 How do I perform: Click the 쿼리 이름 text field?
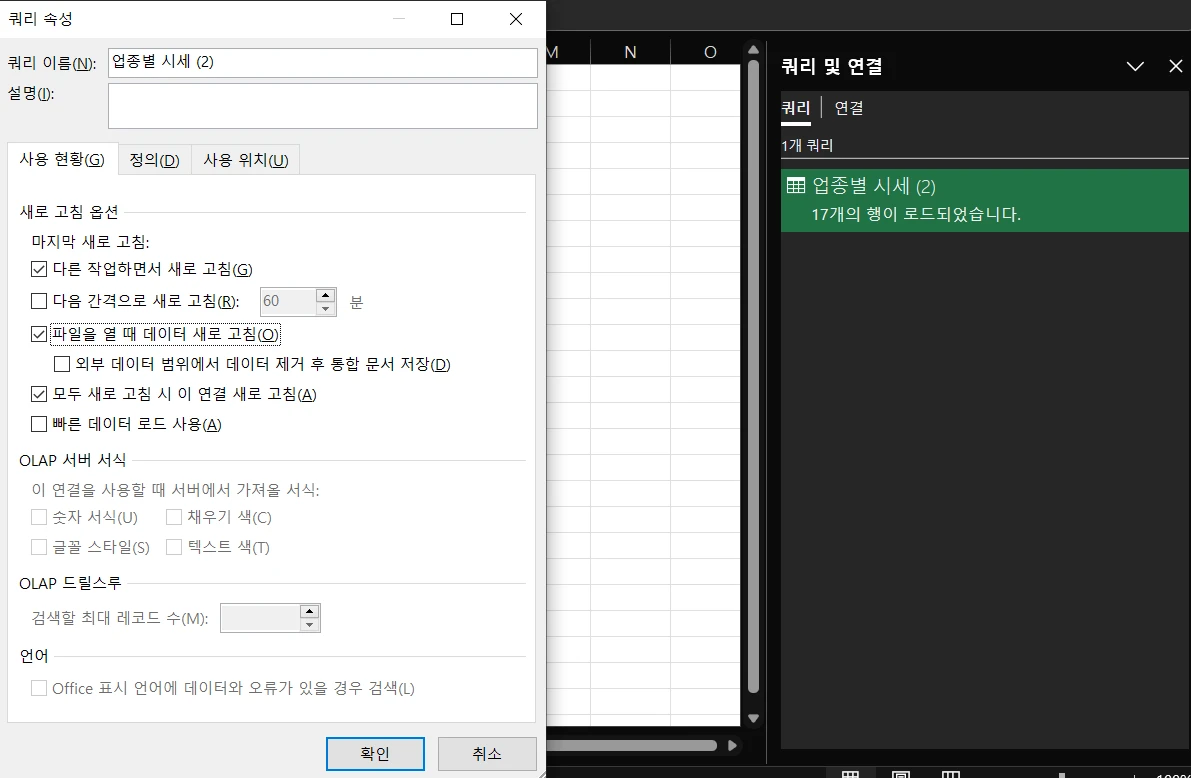point(322,62)
